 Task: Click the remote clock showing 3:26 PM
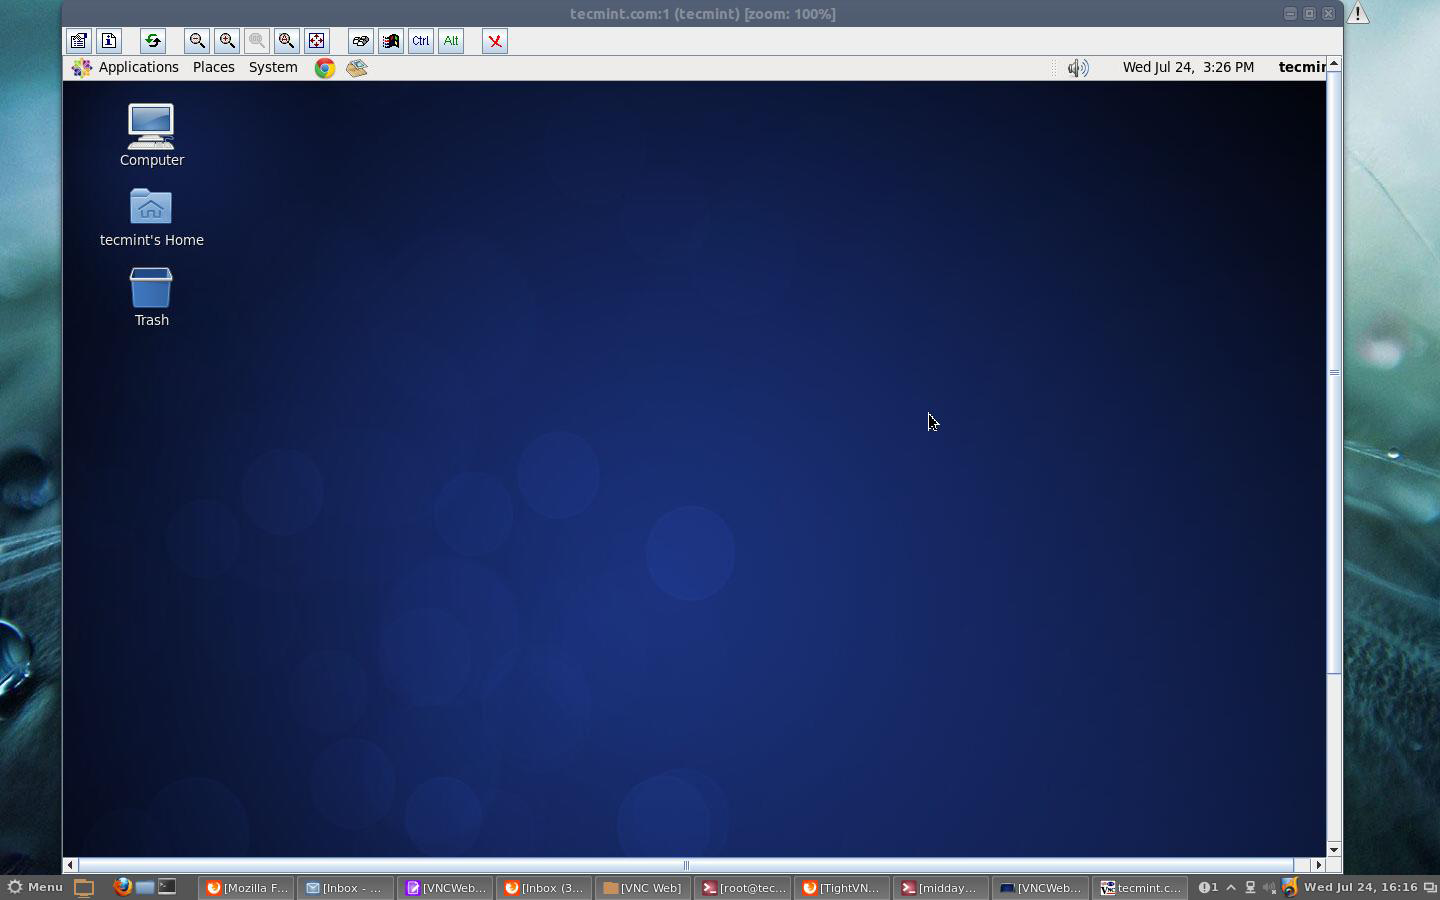pyautogui.click(x=1188, y=67)
